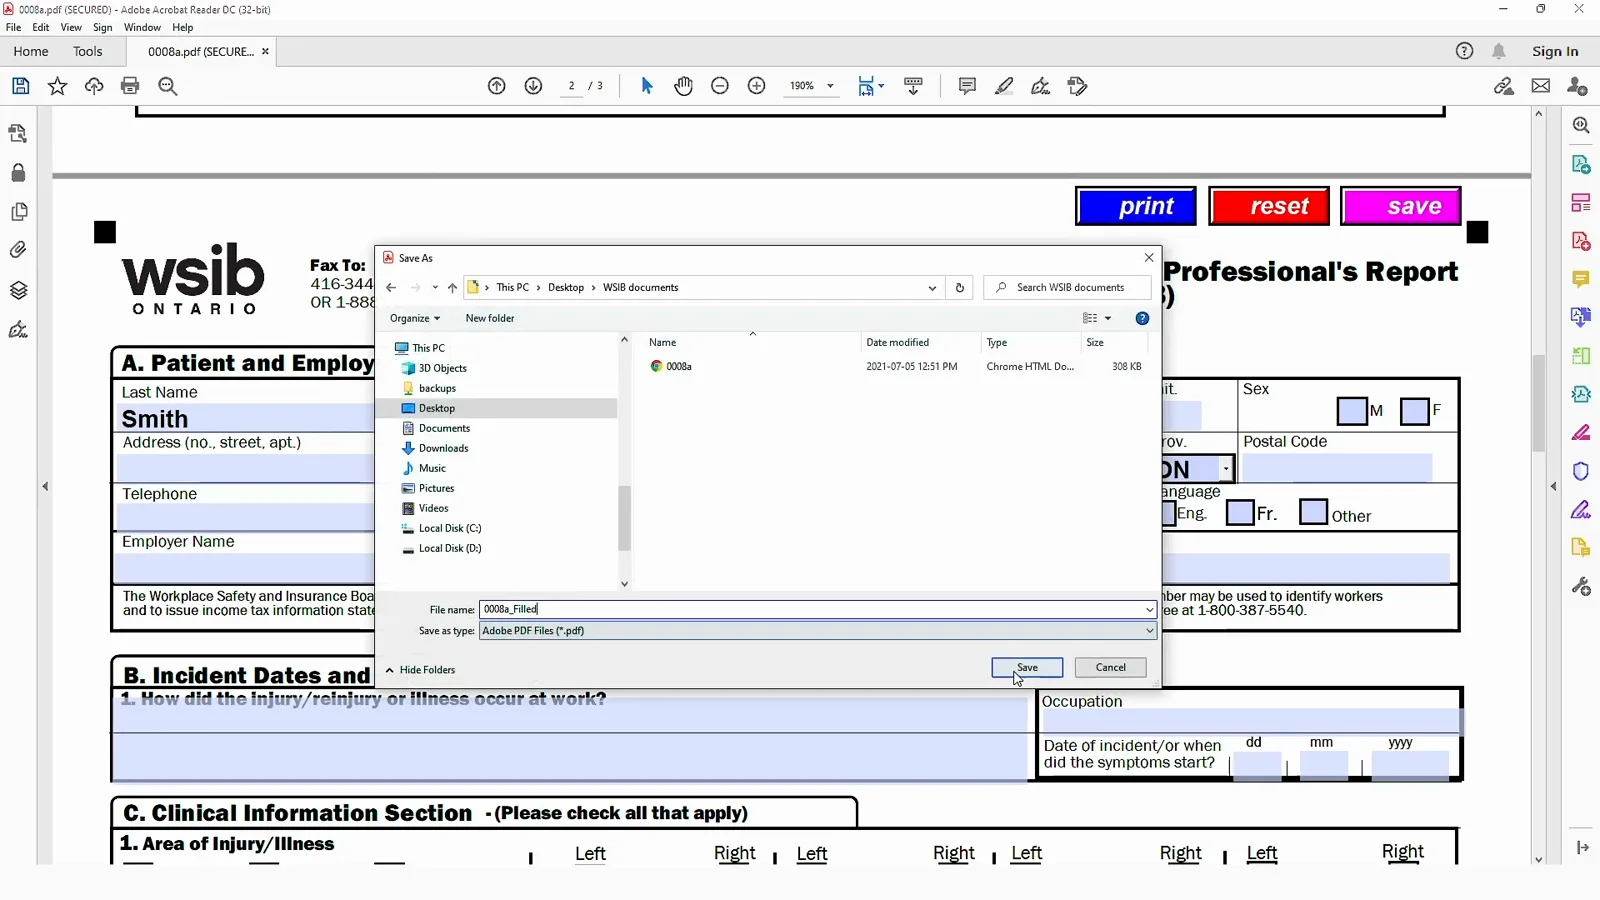
Task: Click the notifications bell icon
Action: [x=1499, y=51]
